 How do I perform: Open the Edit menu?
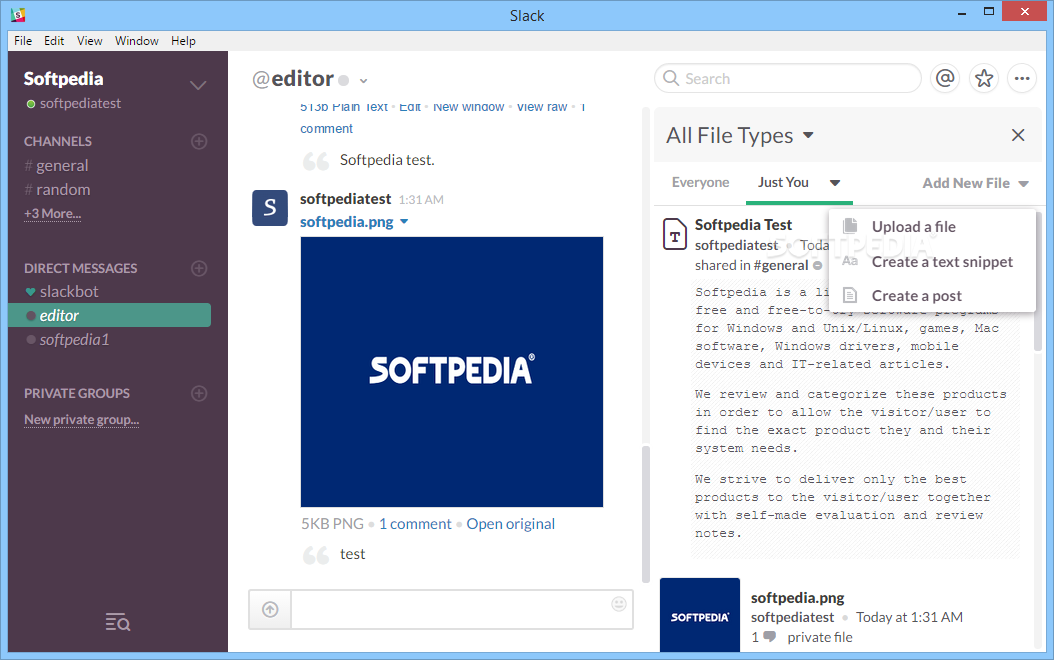coord(54,40)
